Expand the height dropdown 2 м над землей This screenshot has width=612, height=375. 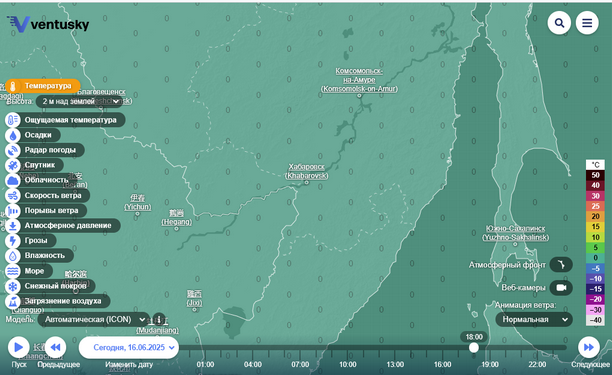[80, 101]
